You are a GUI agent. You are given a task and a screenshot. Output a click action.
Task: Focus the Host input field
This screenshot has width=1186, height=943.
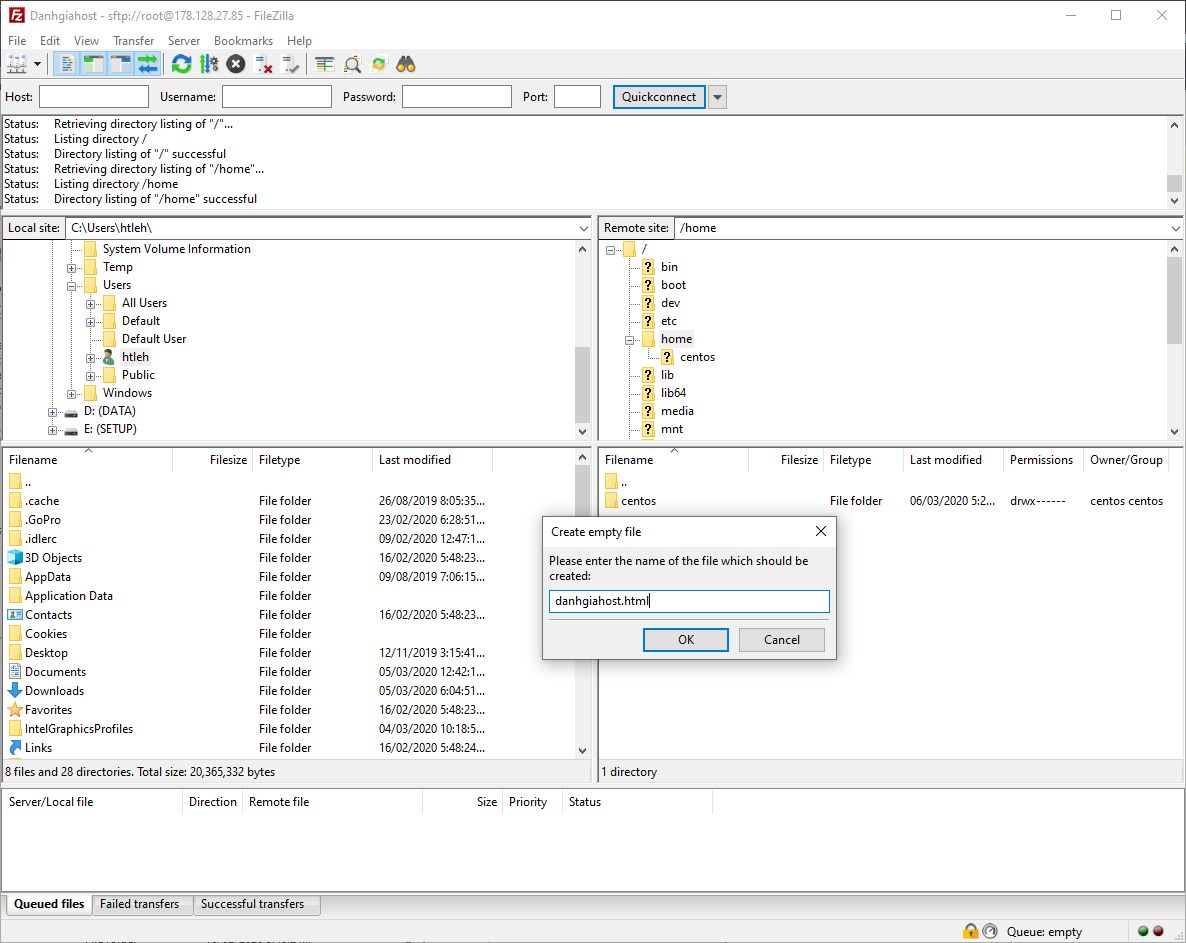pos(94,97)
